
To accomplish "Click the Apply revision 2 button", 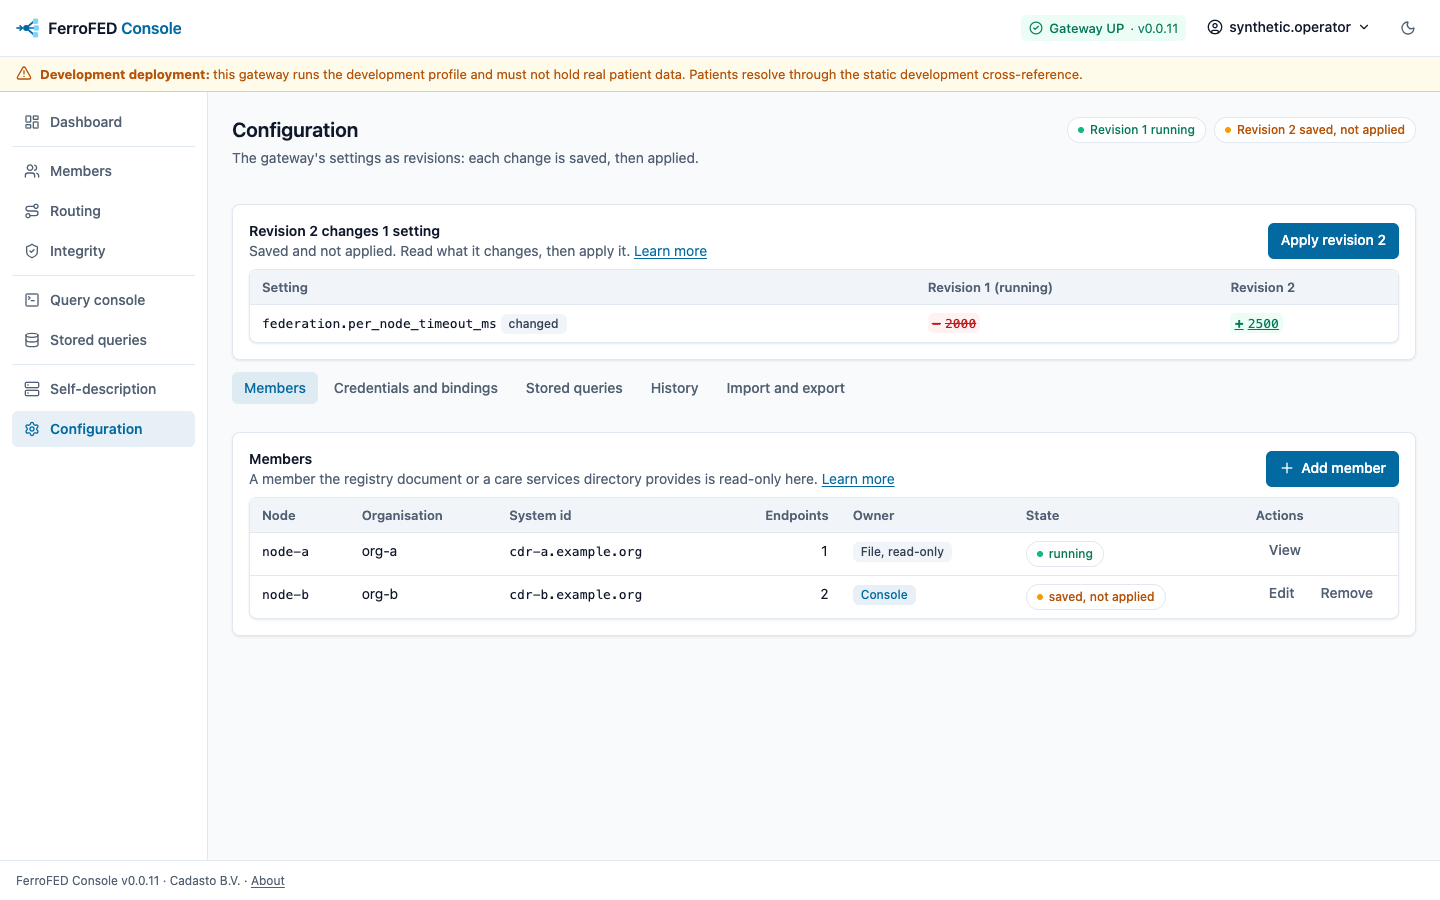I will 1333,240.
